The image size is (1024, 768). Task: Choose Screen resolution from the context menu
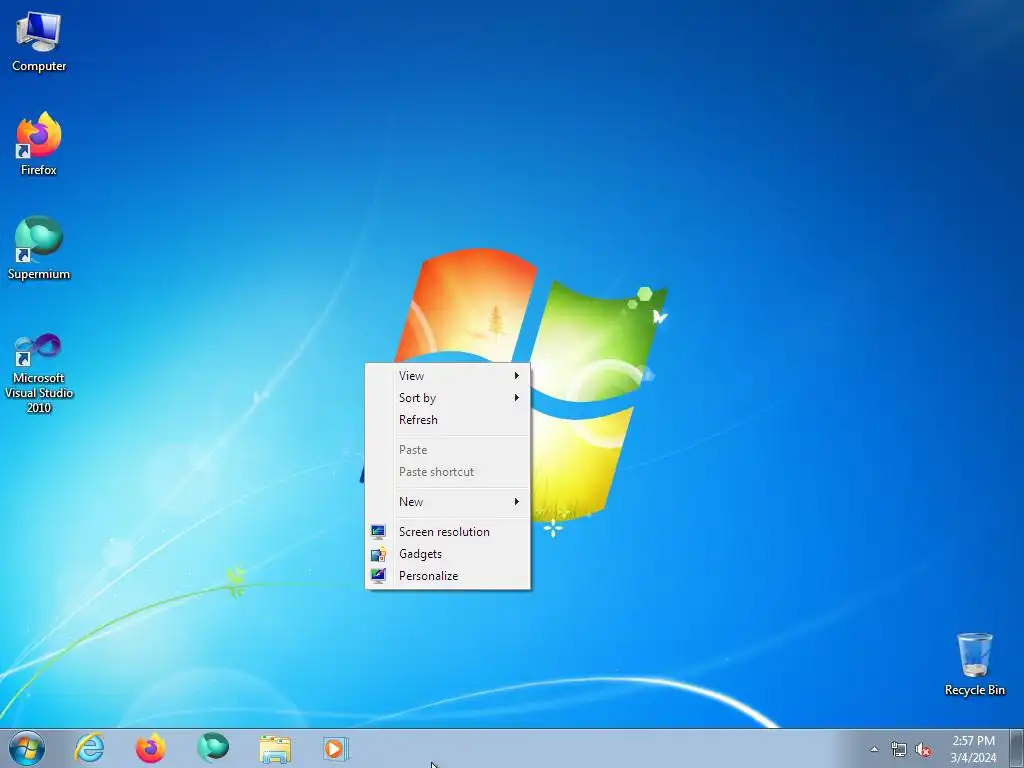[447, 532]
